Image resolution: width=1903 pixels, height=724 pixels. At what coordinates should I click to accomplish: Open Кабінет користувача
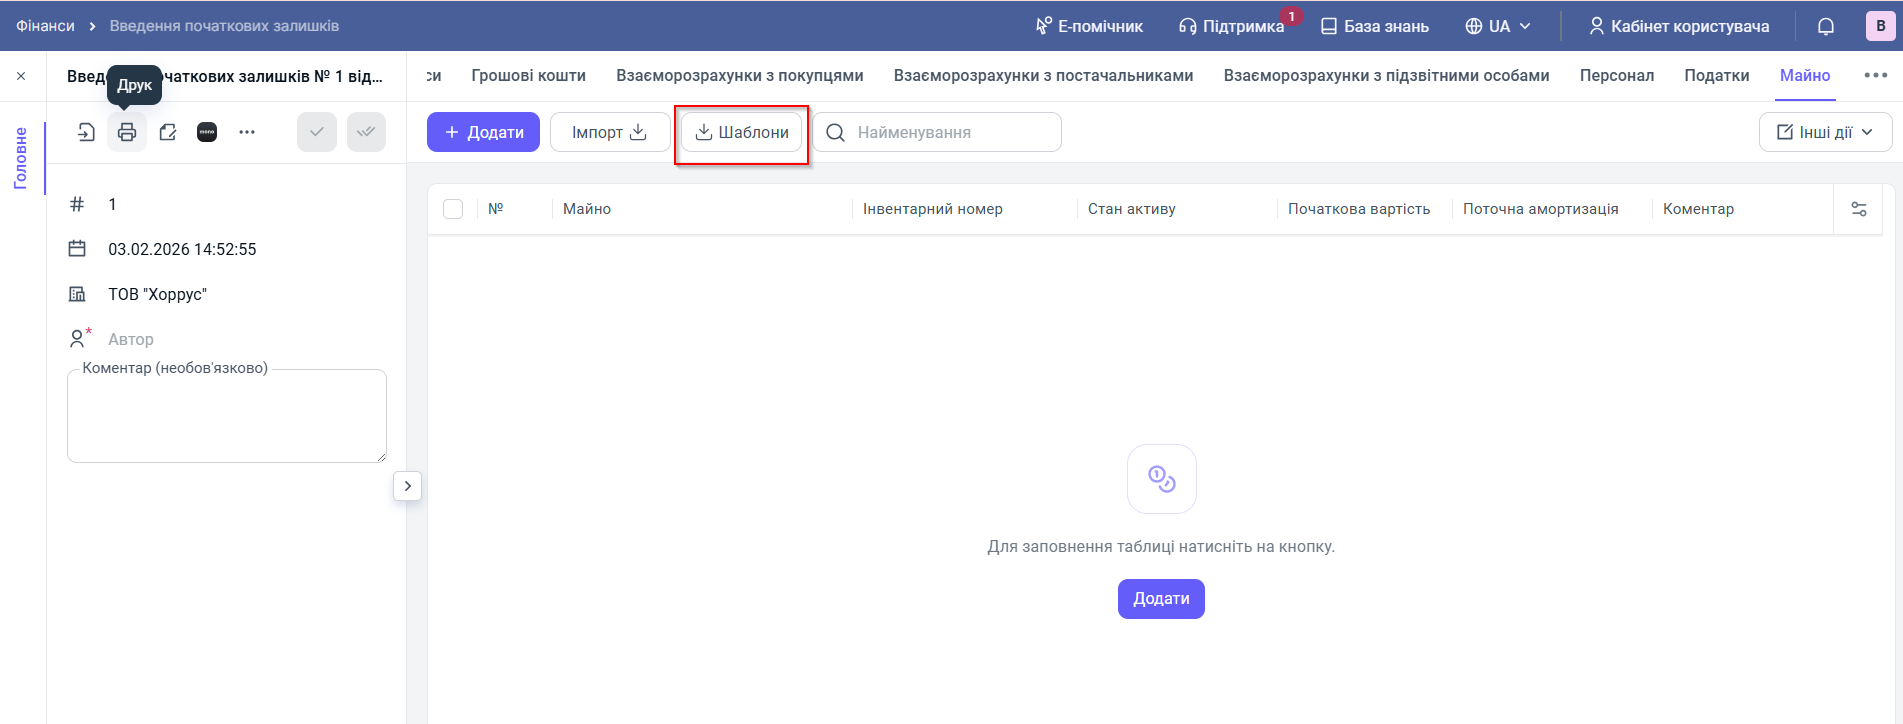[1679, 26]
